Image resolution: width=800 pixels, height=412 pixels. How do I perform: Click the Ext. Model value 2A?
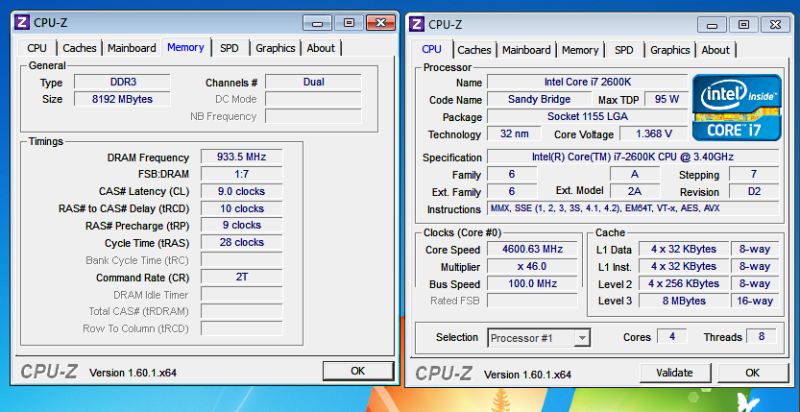pyautogui.click(x=634, y=191)
